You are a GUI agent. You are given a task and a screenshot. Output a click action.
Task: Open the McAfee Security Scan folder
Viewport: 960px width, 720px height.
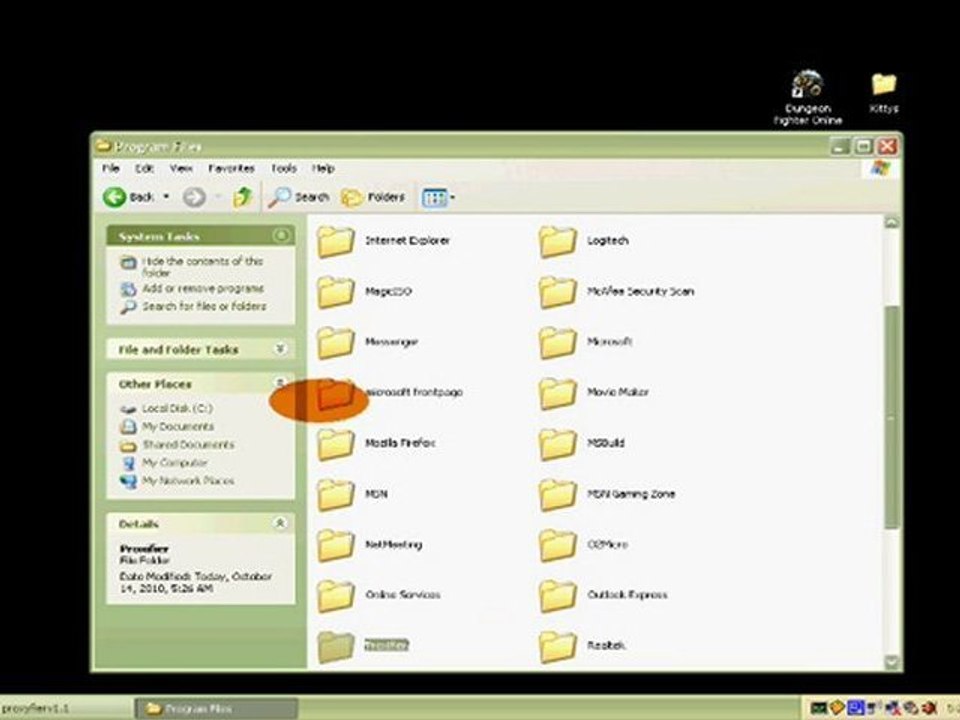pyautogui.click(x=616, y=292)
